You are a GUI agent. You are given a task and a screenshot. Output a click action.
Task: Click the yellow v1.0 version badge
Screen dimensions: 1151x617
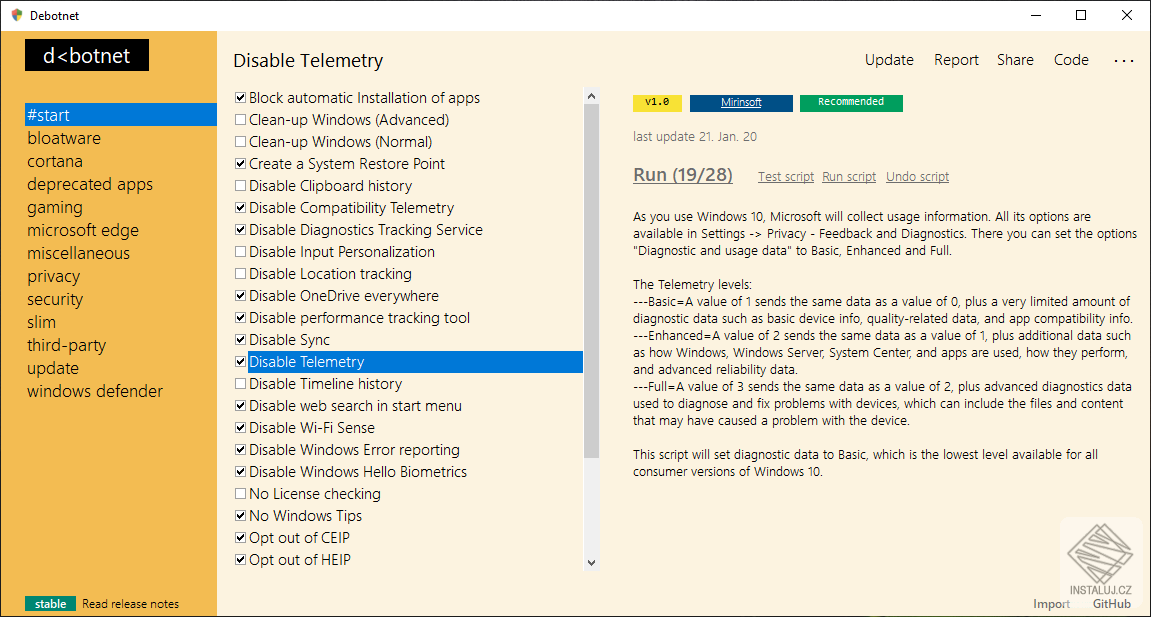(x=656, y=103)
